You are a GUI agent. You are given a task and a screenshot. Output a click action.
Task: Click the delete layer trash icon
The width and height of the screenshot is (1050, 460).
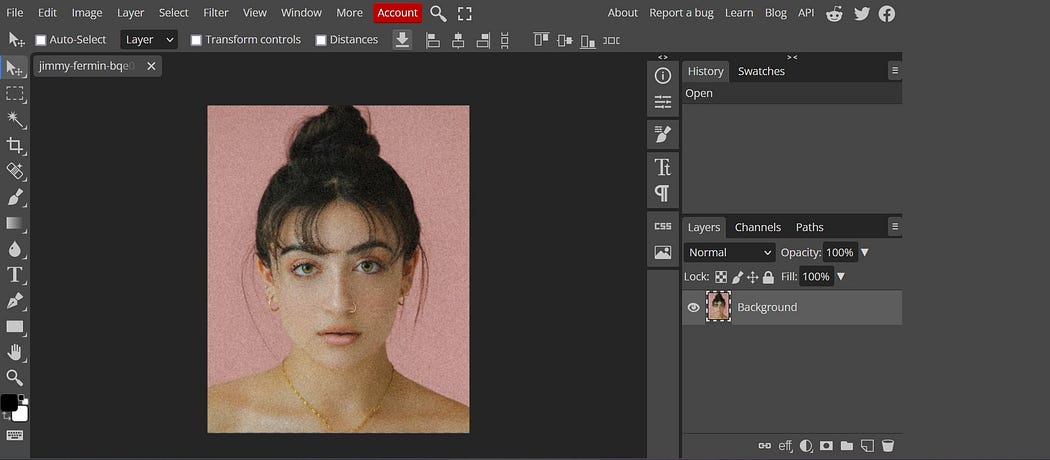[x=887, y=445]
